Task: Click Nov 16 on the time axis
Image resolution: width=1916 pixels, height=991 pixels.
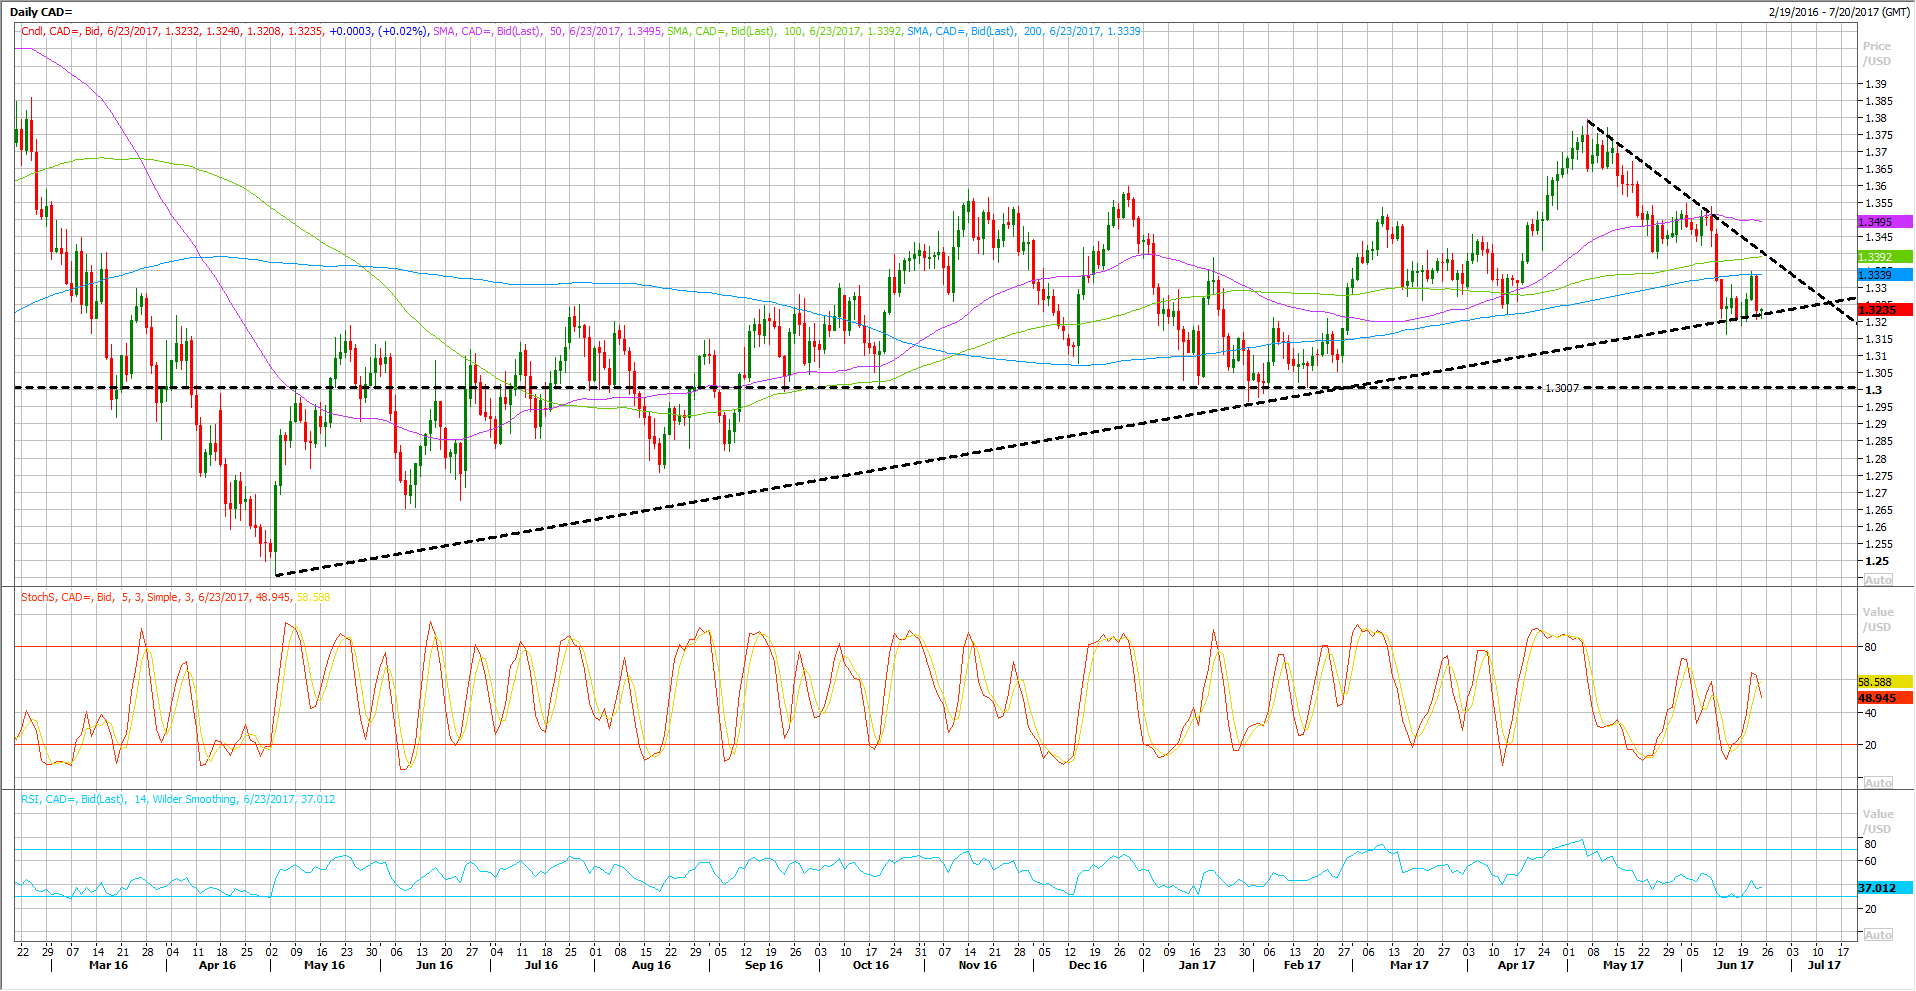Action: click(977, 965)
